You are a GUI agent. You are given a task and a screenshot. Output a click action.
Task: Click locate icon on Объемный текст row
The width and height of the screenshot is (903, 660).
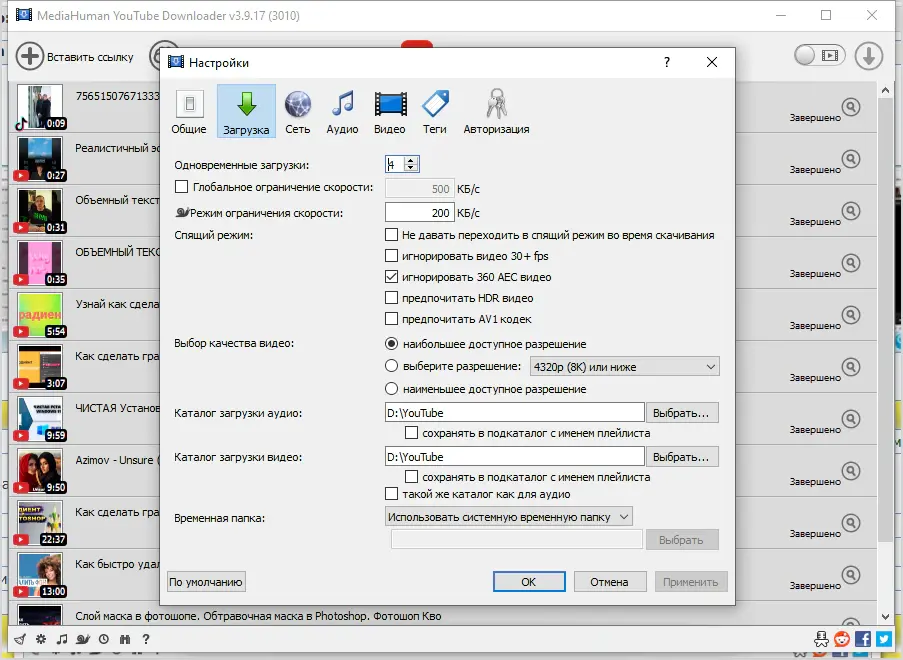click(851, 211)
